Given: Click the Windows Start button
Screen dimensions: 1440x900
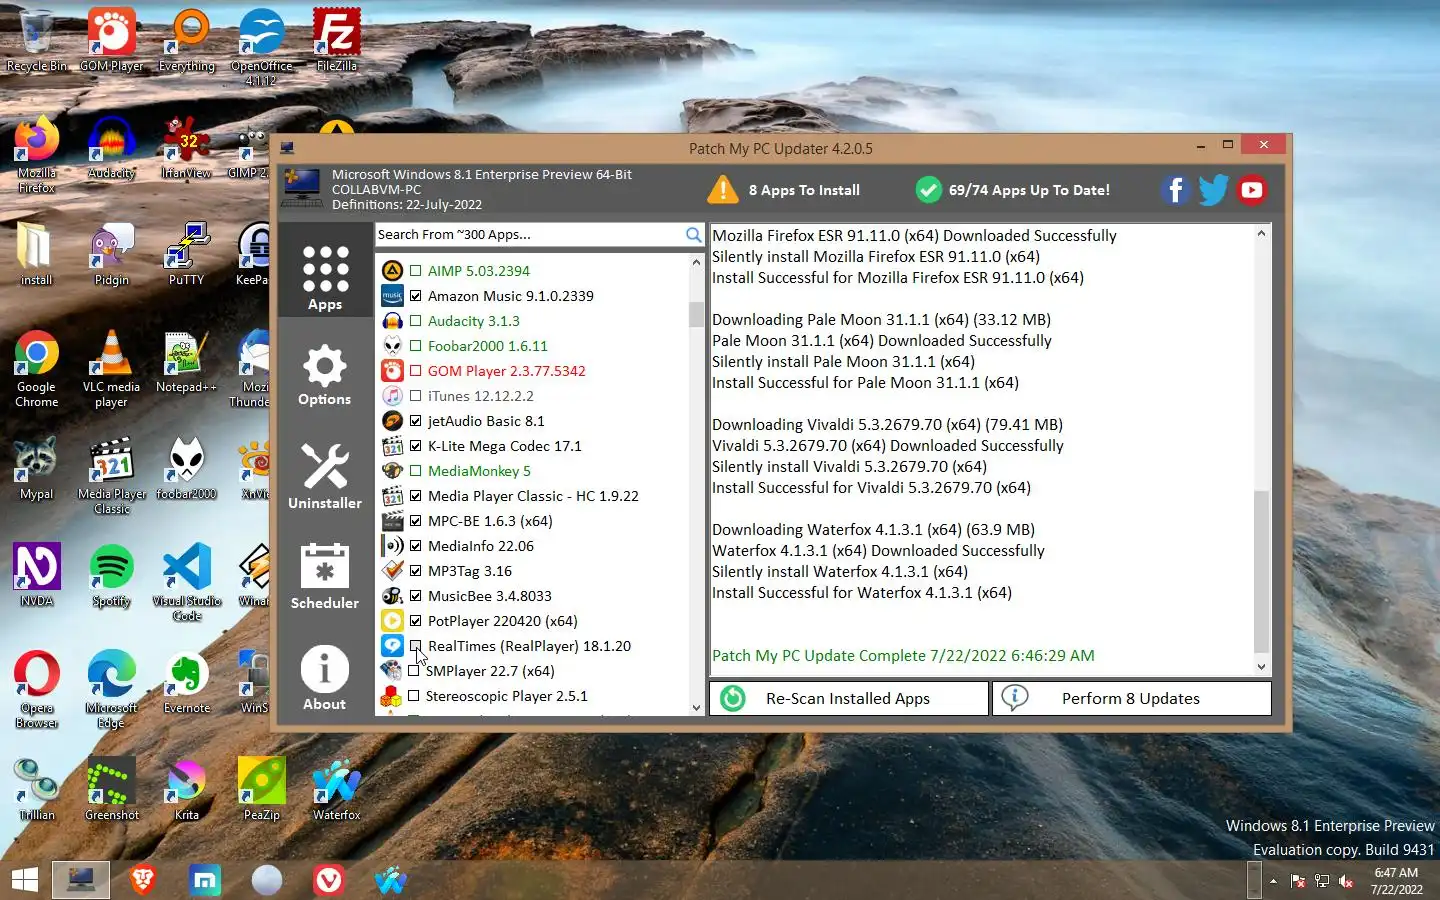Looking at the screenshot, I should [24, 880].
